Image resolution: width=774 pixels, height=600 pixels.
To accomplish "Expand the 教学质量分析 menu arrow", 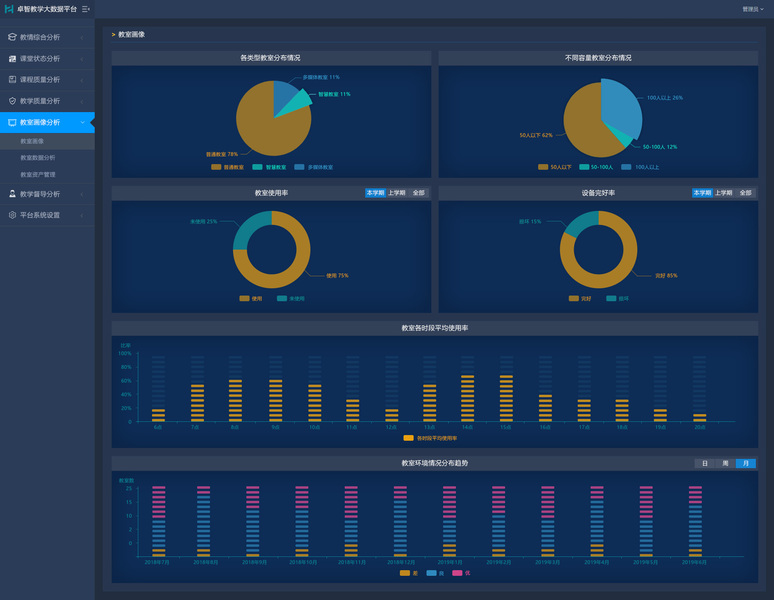I will click(x=82, y=101).
